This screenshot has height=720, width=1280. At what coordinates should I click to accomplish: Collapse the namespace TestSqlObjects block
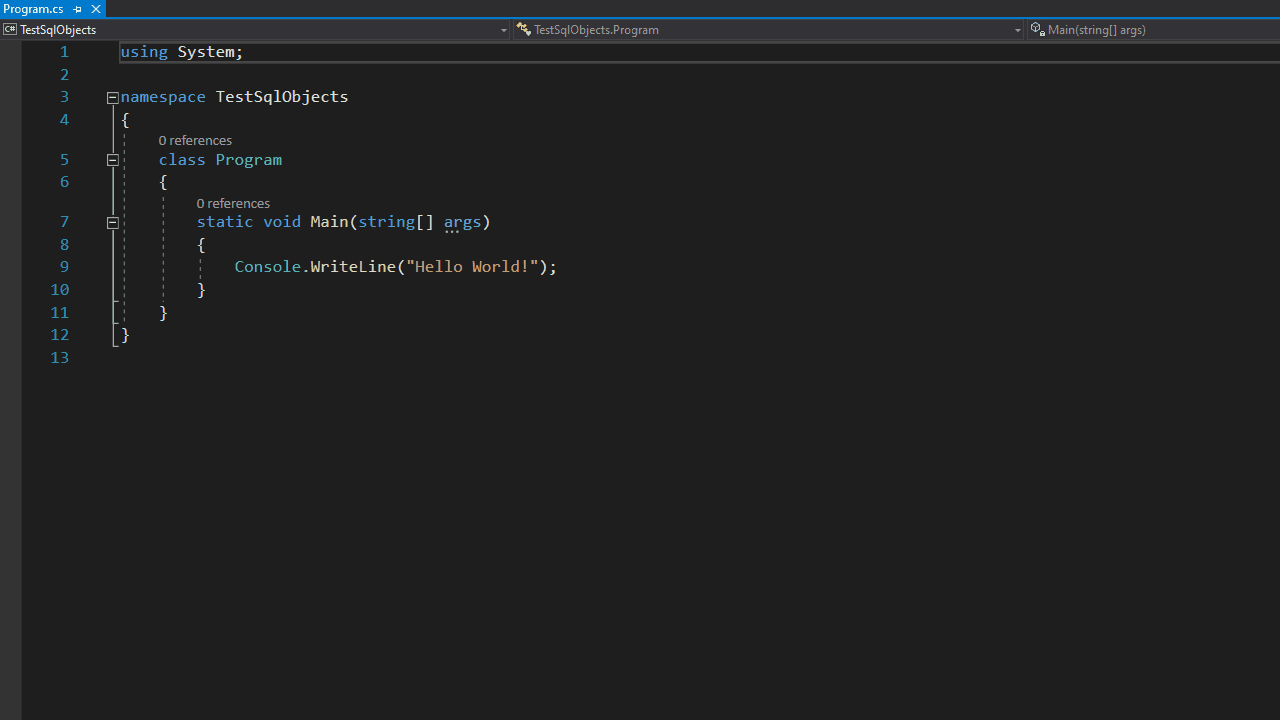[113, 97]
